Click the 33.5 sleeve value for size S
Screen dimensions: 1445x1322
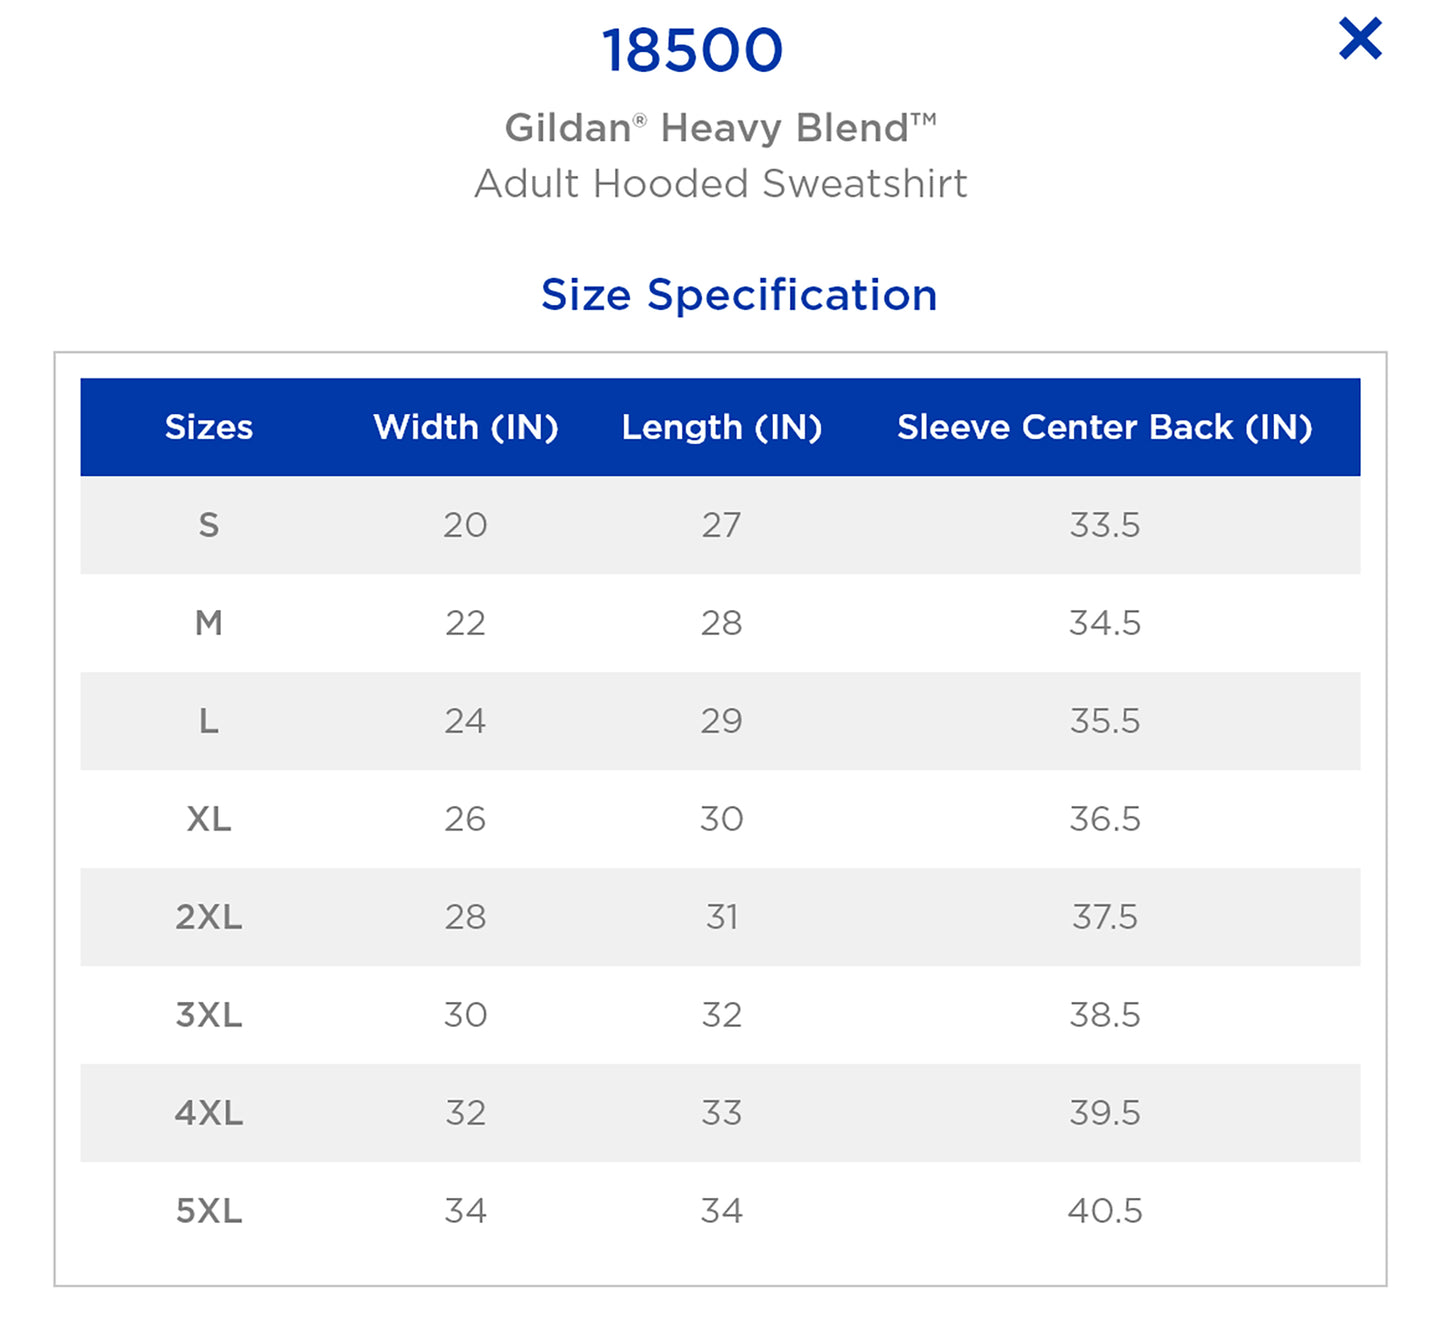(x=1104, y=525)
